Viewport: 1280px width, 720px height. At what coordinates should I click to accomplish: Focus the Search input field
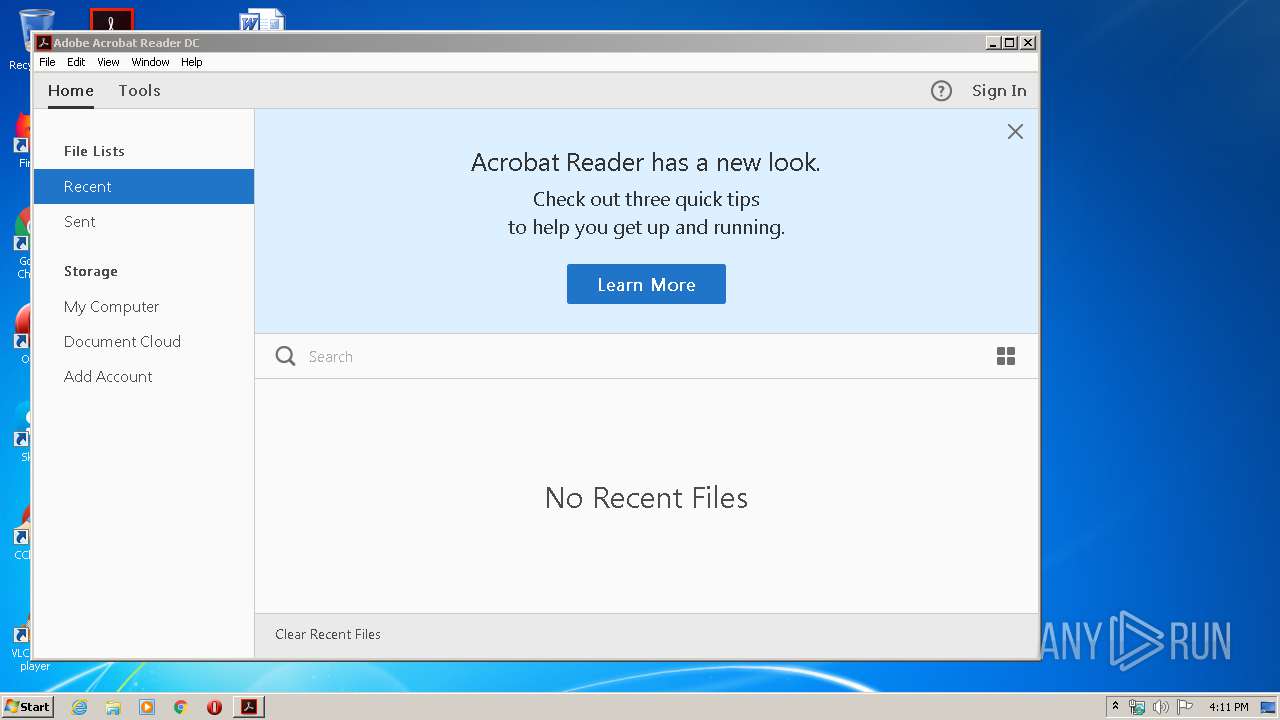pyautogui.click(x=640, y=356)
